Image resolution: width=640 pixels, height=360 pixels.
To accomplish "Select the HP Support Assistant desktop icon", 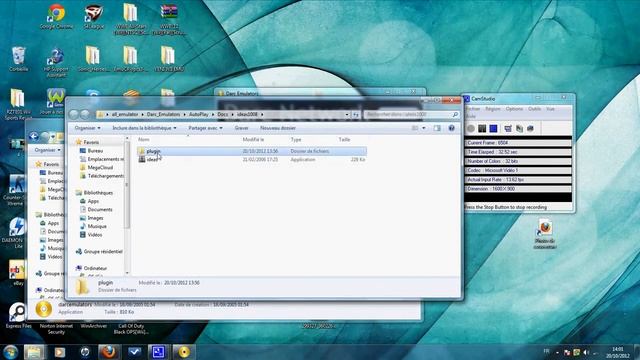I will point(56,62).
